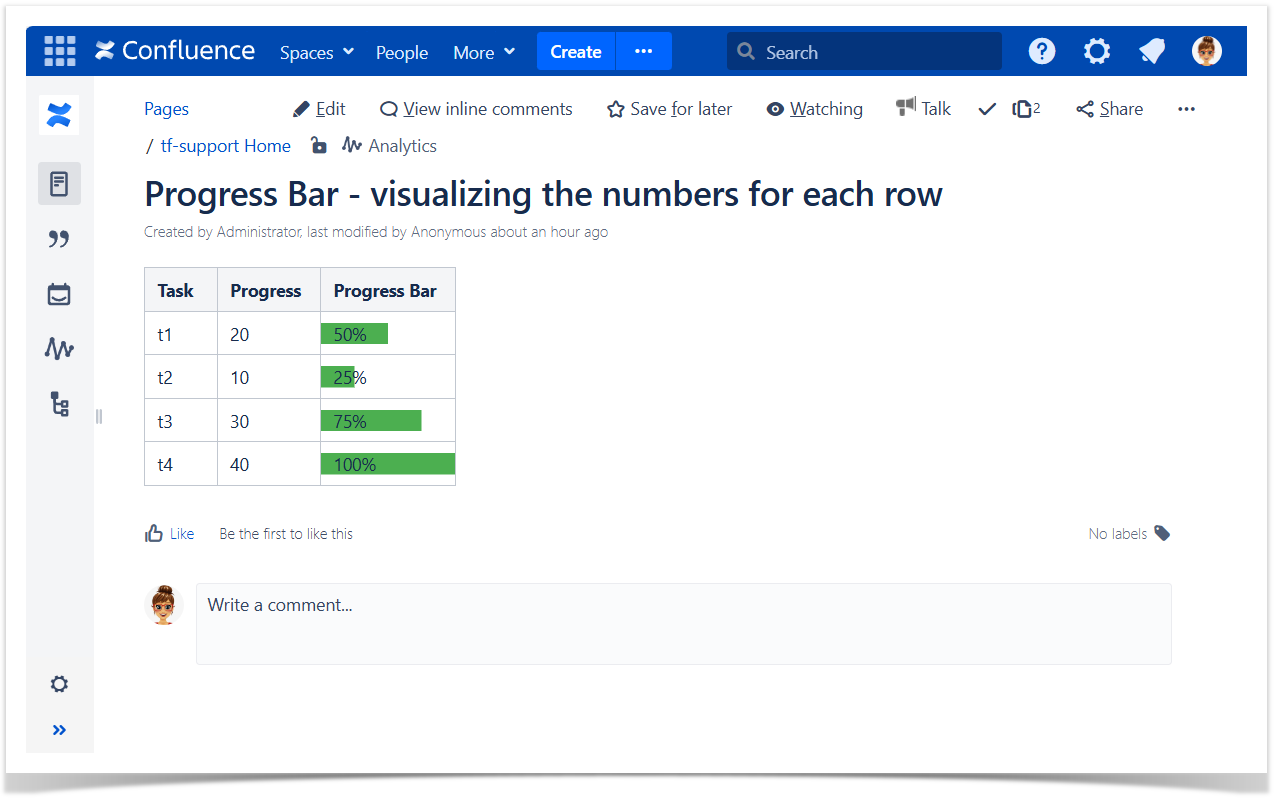1281x802 pixels.
Task: Expand the More dropdown in the header
Action: point(484,52)
